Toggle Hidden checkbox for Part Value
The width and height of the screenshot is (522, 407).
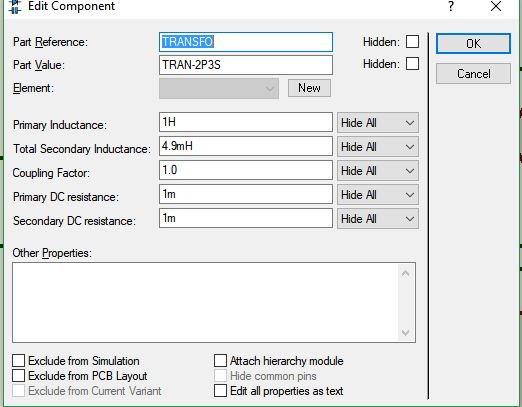pyautogui.click(x=412, y=64)
